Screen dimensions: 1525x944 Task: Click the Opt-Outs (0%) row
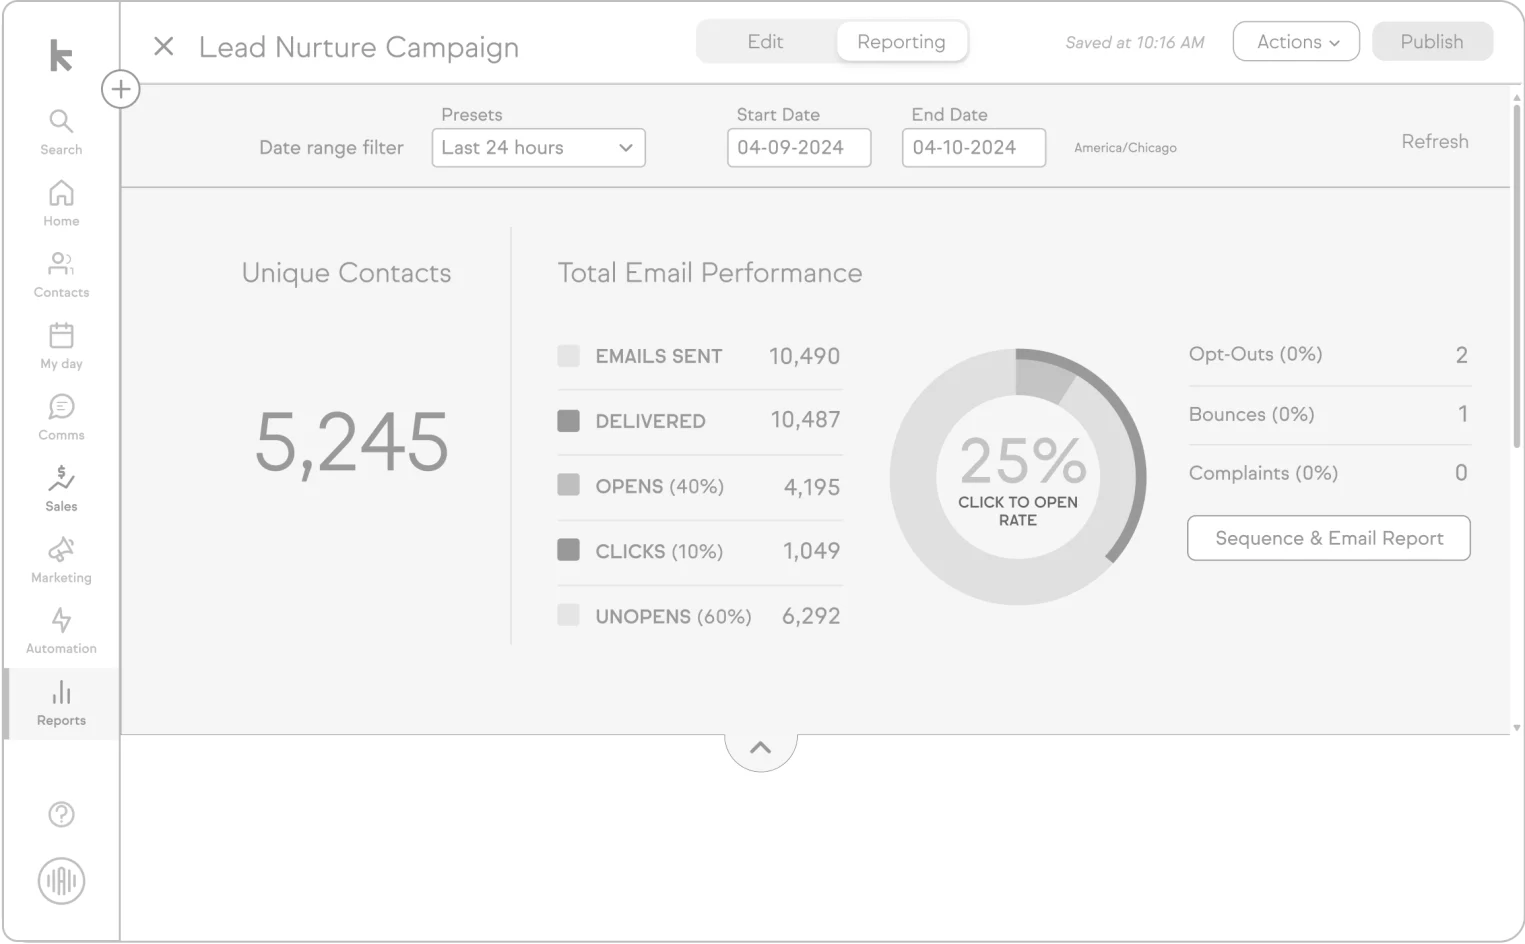[1328, 355]
